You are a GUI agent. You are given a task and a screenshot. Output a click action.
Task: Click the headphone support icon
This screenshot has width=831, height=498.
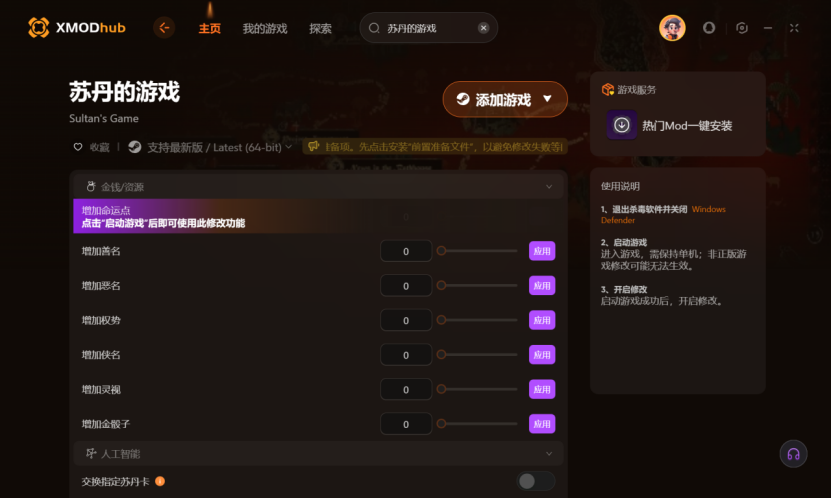[793, 454]
